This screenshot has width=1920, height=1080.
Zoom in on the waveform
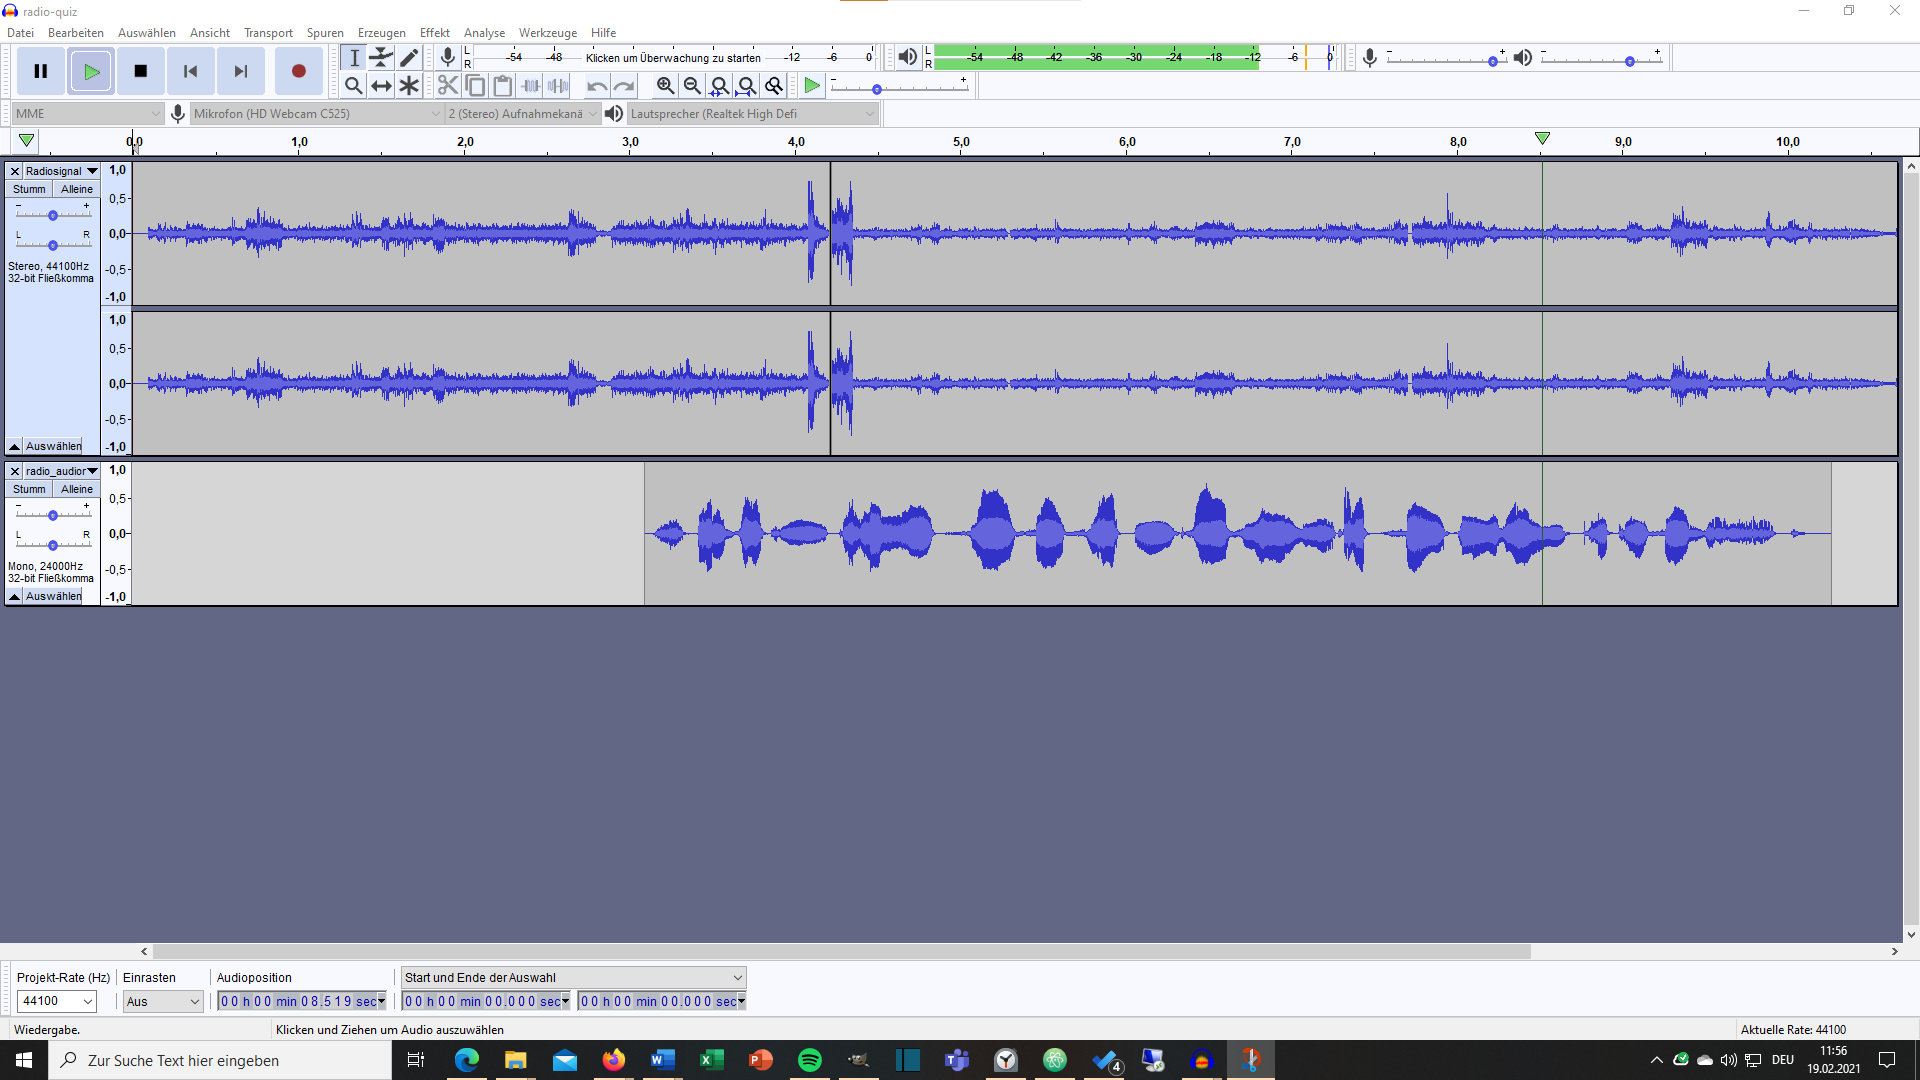point(665,86)
